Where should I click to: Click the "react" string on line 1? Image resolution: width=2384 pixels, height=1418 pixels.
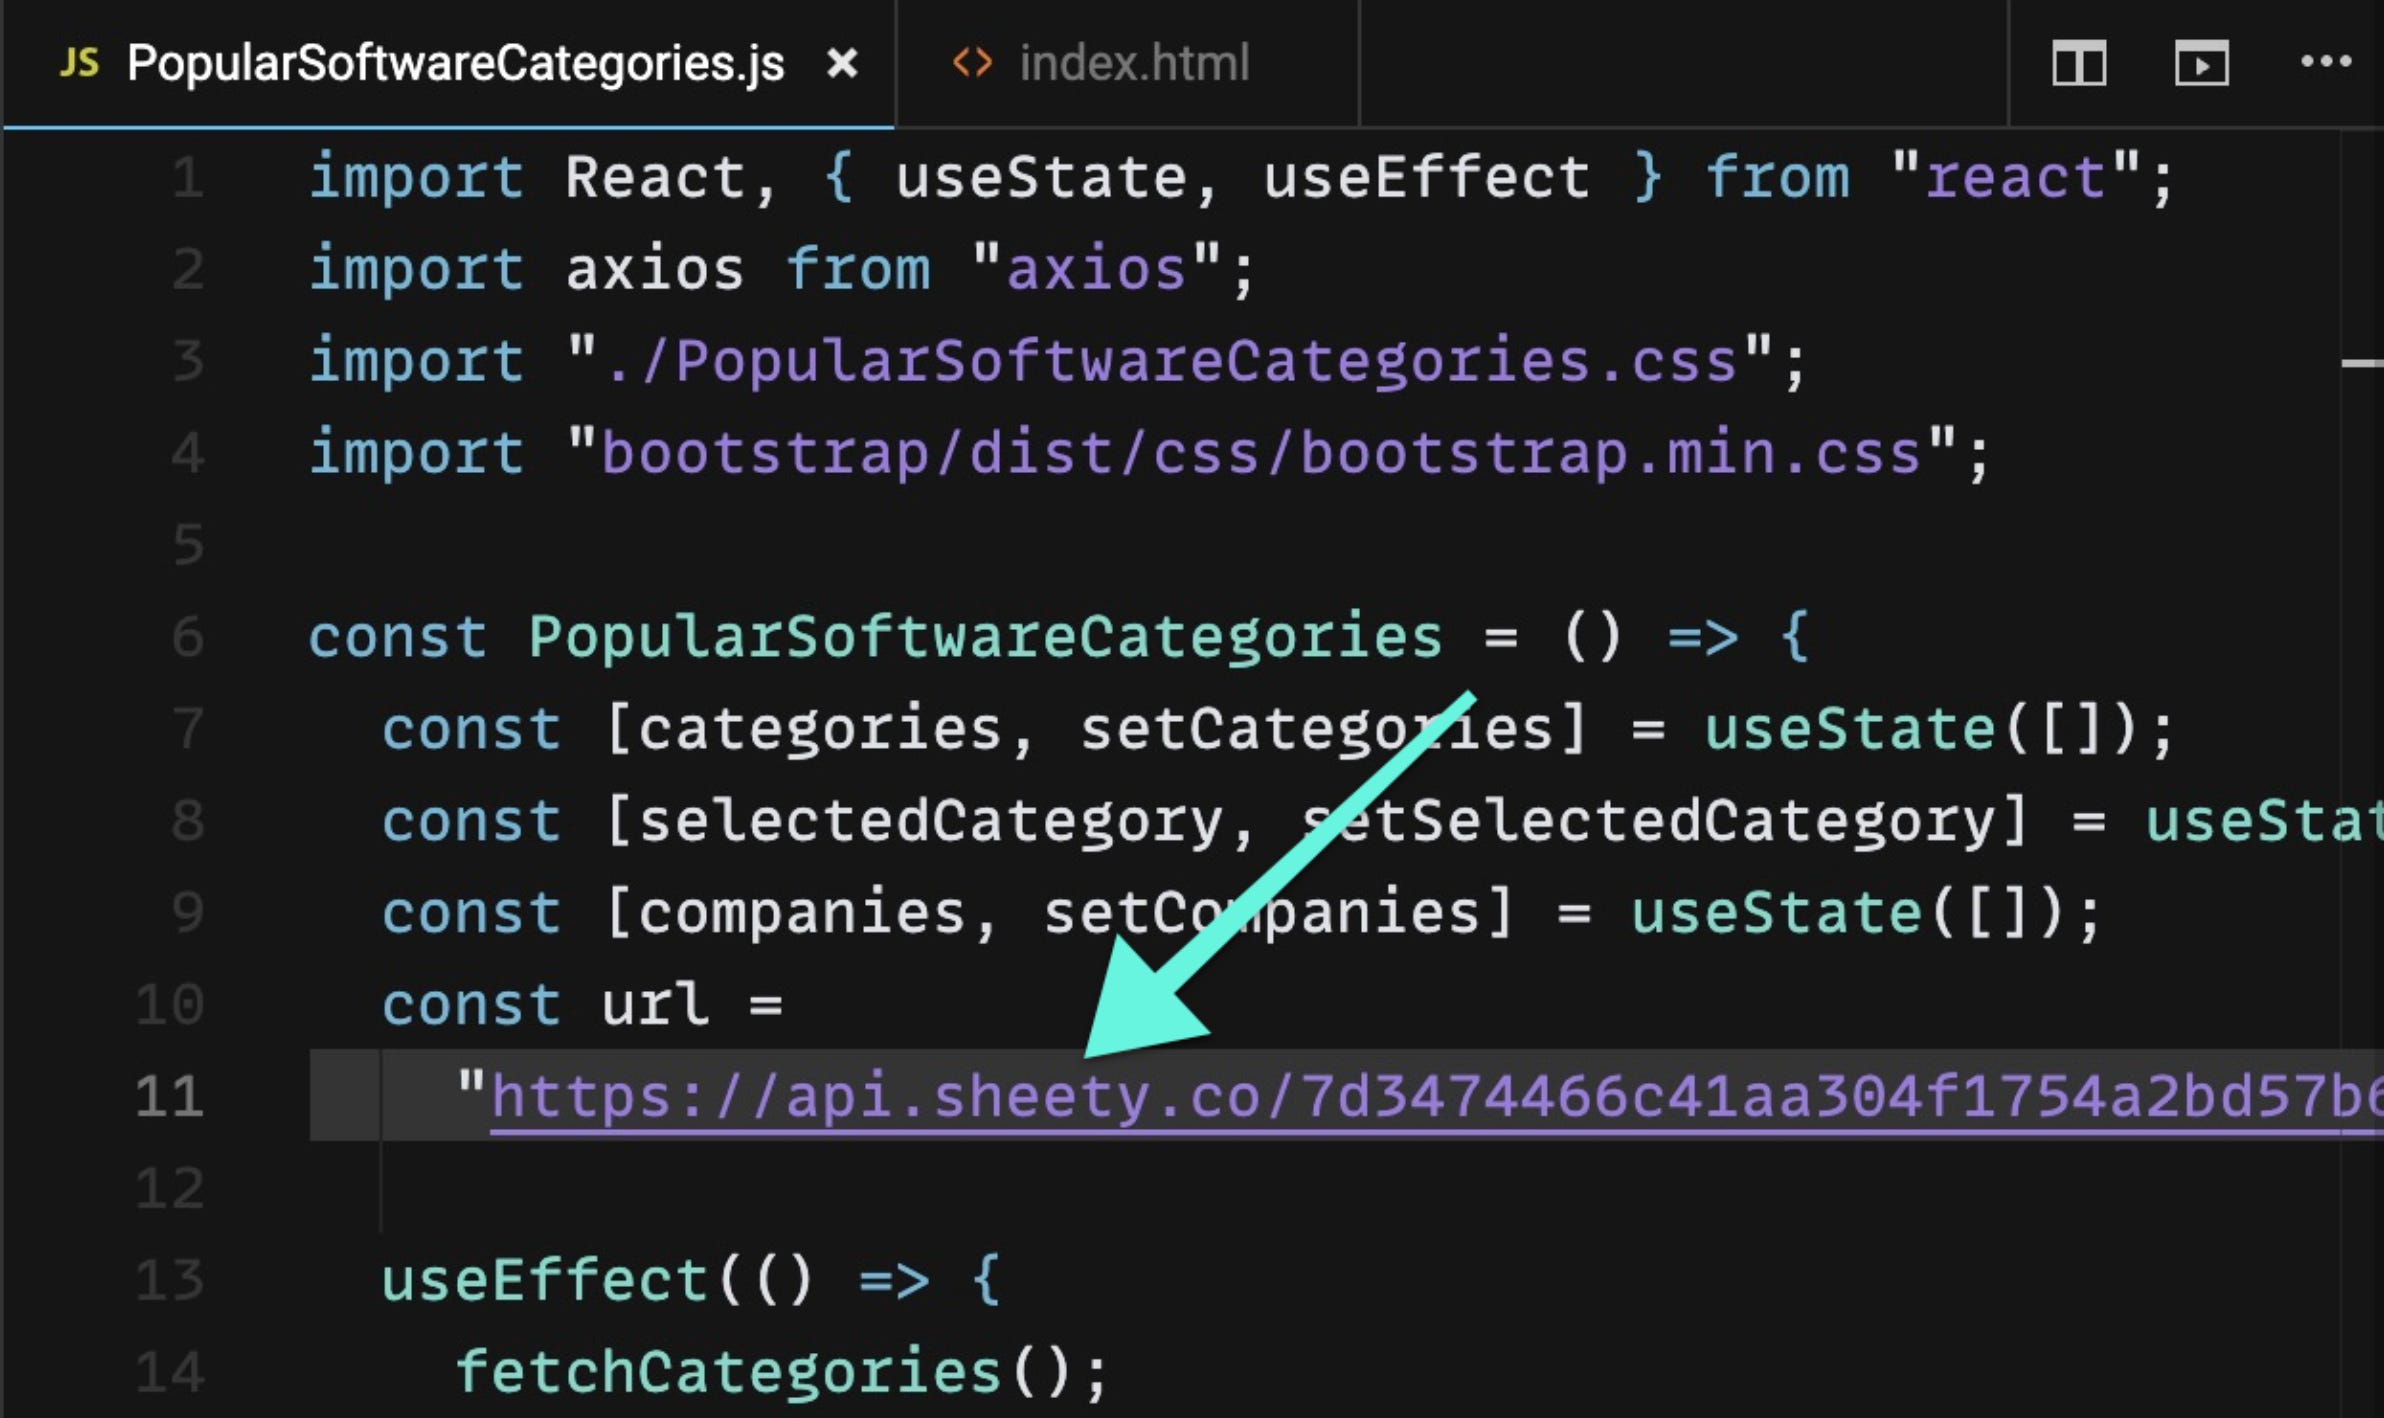pos(2015,178)
